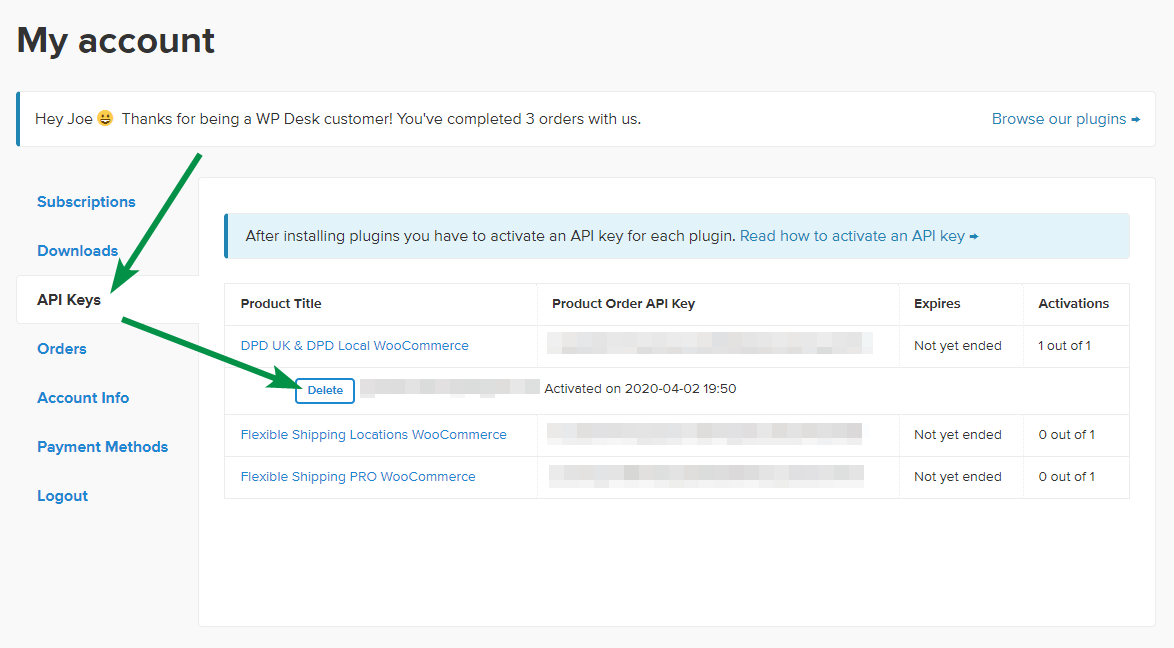Click the Expires column header

tap(937, 304)
